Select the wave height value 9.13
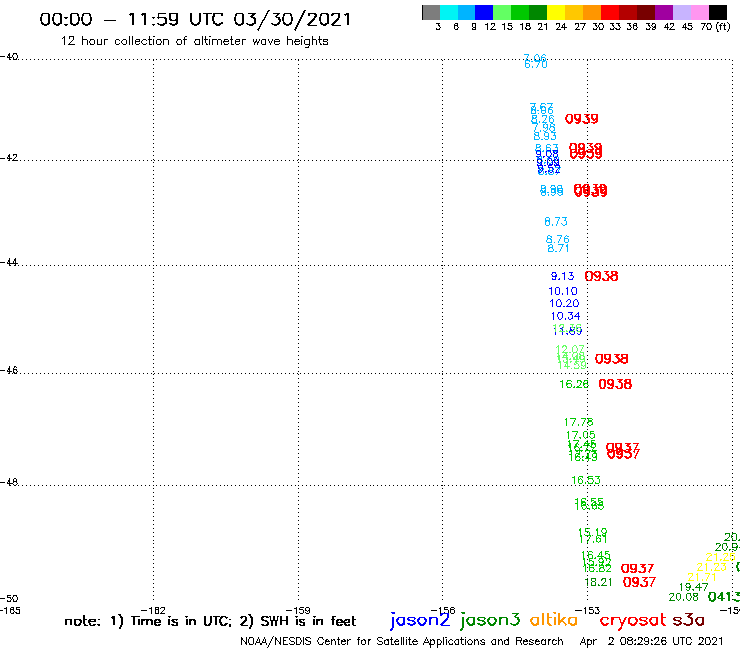 562,276
